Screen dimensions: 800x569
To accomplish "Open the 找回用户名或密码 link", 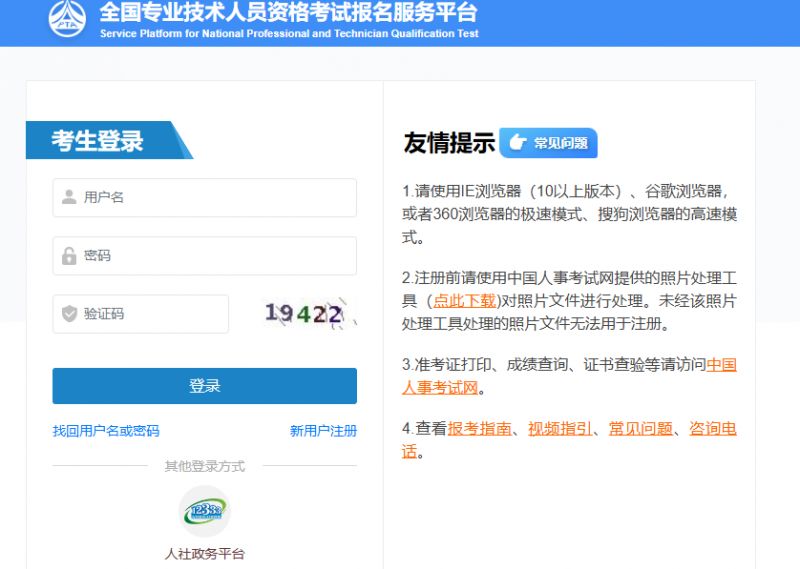I will point(106,431).
